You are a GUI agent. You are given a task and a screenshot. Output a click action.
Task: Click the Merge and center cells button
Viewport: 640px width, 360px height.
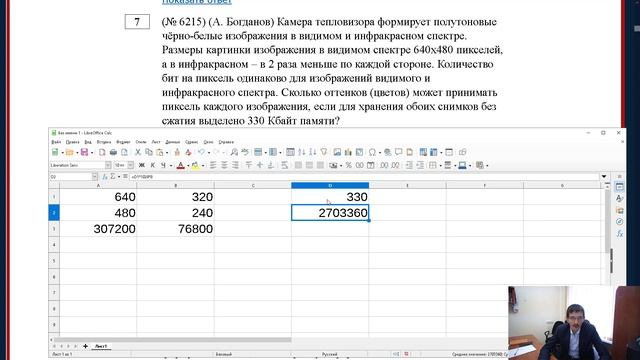click(298, 165)
